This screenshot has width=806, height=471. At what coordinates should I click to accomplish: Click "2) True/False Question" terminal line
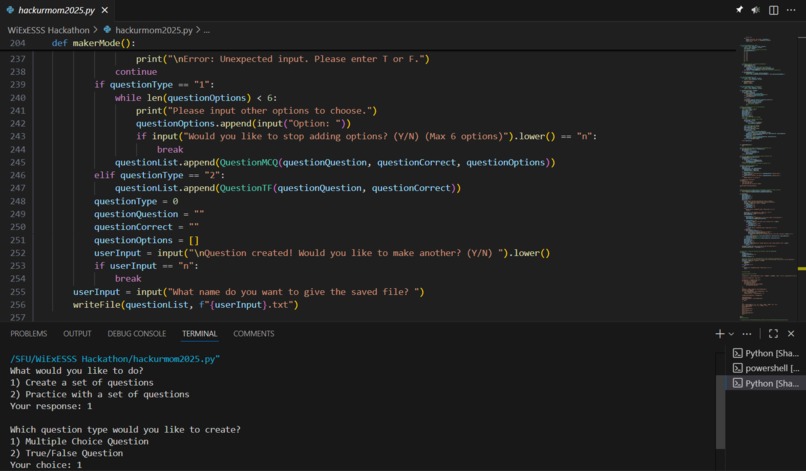(x=66, y=453)
